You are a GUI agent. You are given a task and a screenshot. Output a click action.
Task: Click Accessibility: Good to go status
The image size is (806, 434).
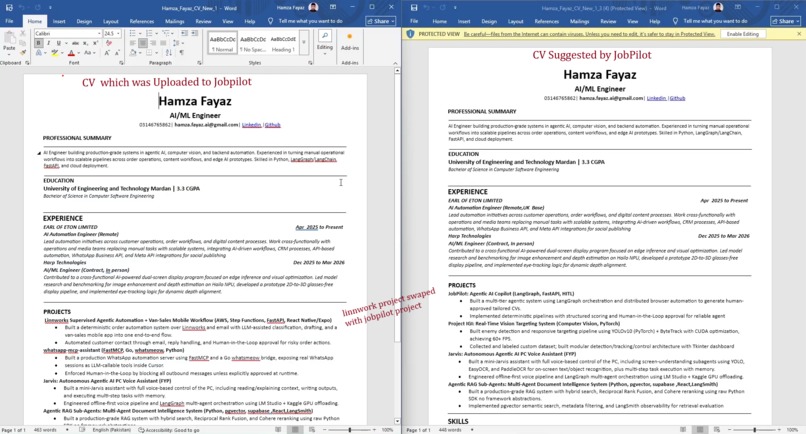[x=169, y=430]
